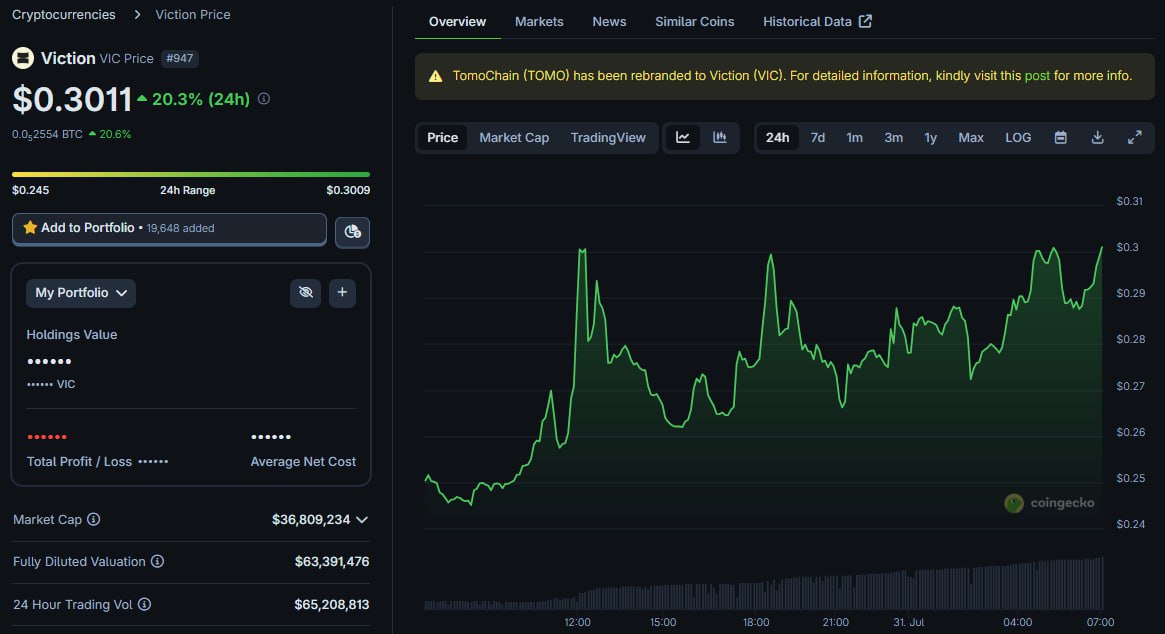The width and height of the screenshot is (1165, 634).
Task: Select 24h chart range
Action: 777,138
